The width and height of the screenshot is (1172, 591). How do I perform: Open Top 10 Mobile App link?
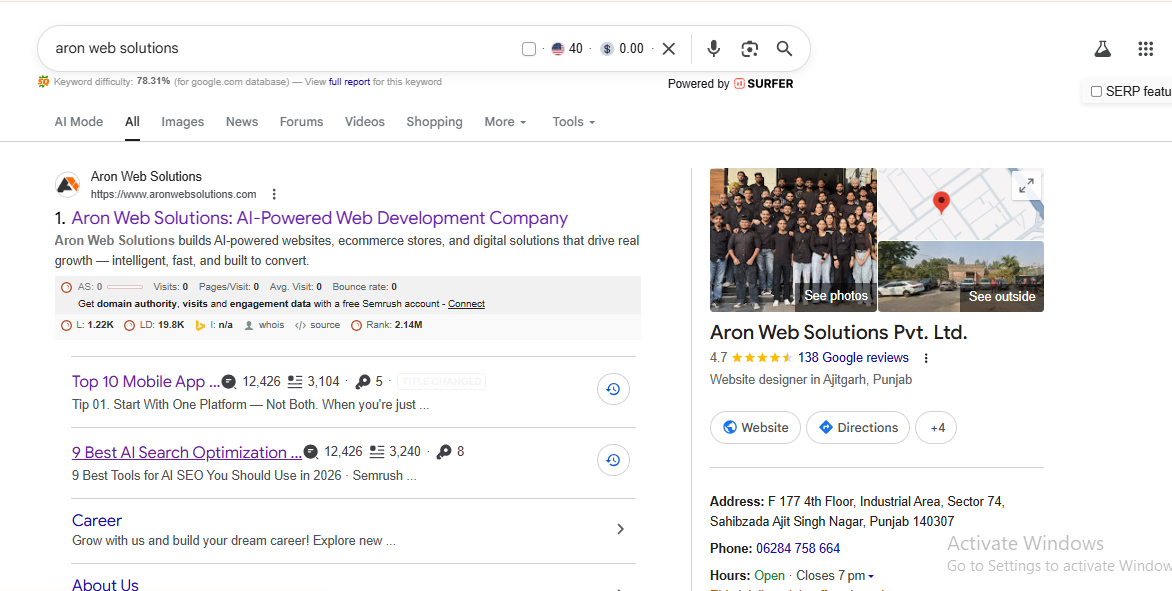click(x=146, y=382)
